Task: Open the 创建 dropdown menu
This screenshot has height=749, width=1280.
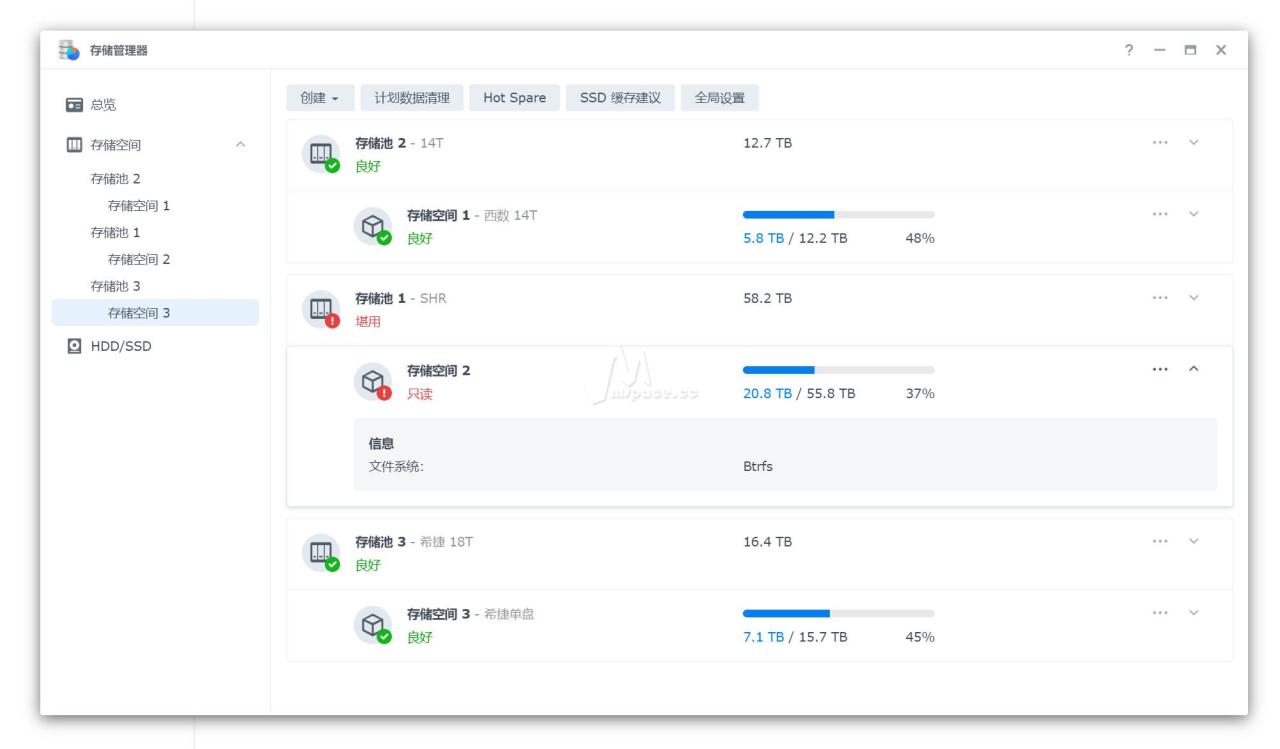Action: click(x=320, y=98)
